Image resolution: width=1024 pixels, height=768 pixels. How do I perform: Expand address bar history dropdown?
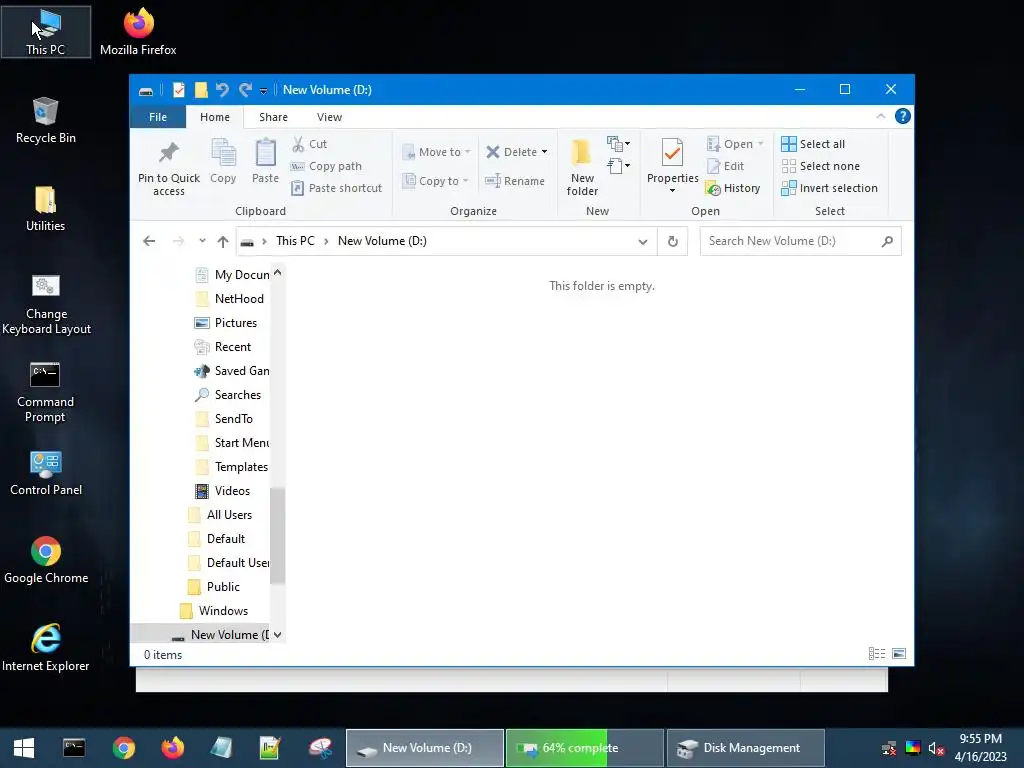(x=643, y=242)
